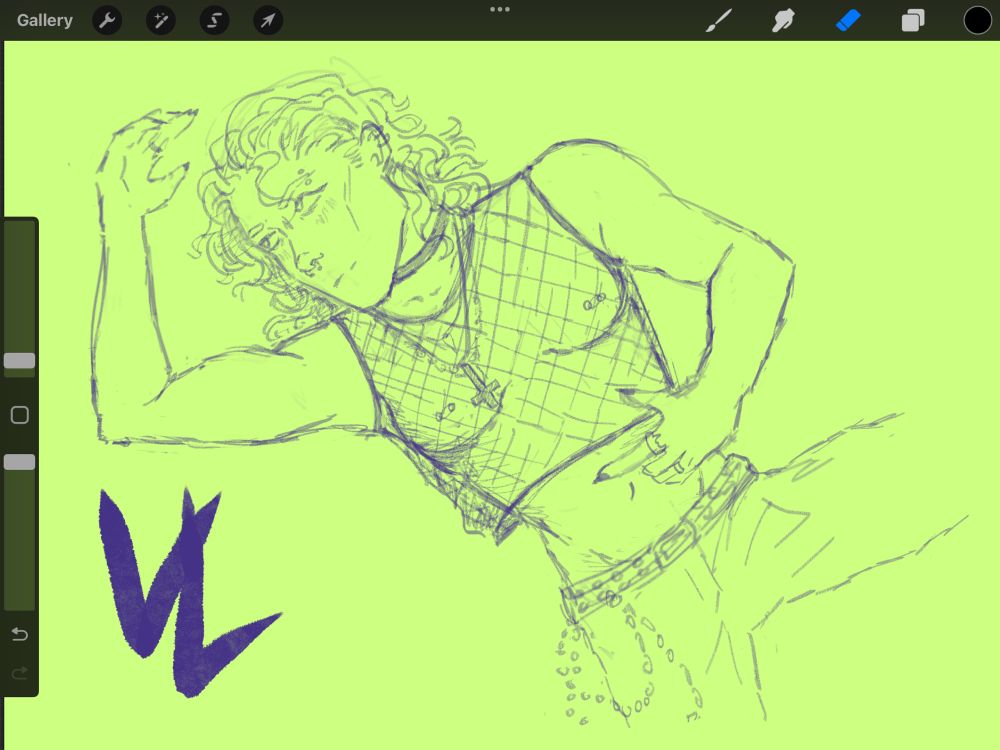This screenshot has width=1000, height=750.
Task: Tap the blue Eraser tool
Action: click(x=848, y=20)
